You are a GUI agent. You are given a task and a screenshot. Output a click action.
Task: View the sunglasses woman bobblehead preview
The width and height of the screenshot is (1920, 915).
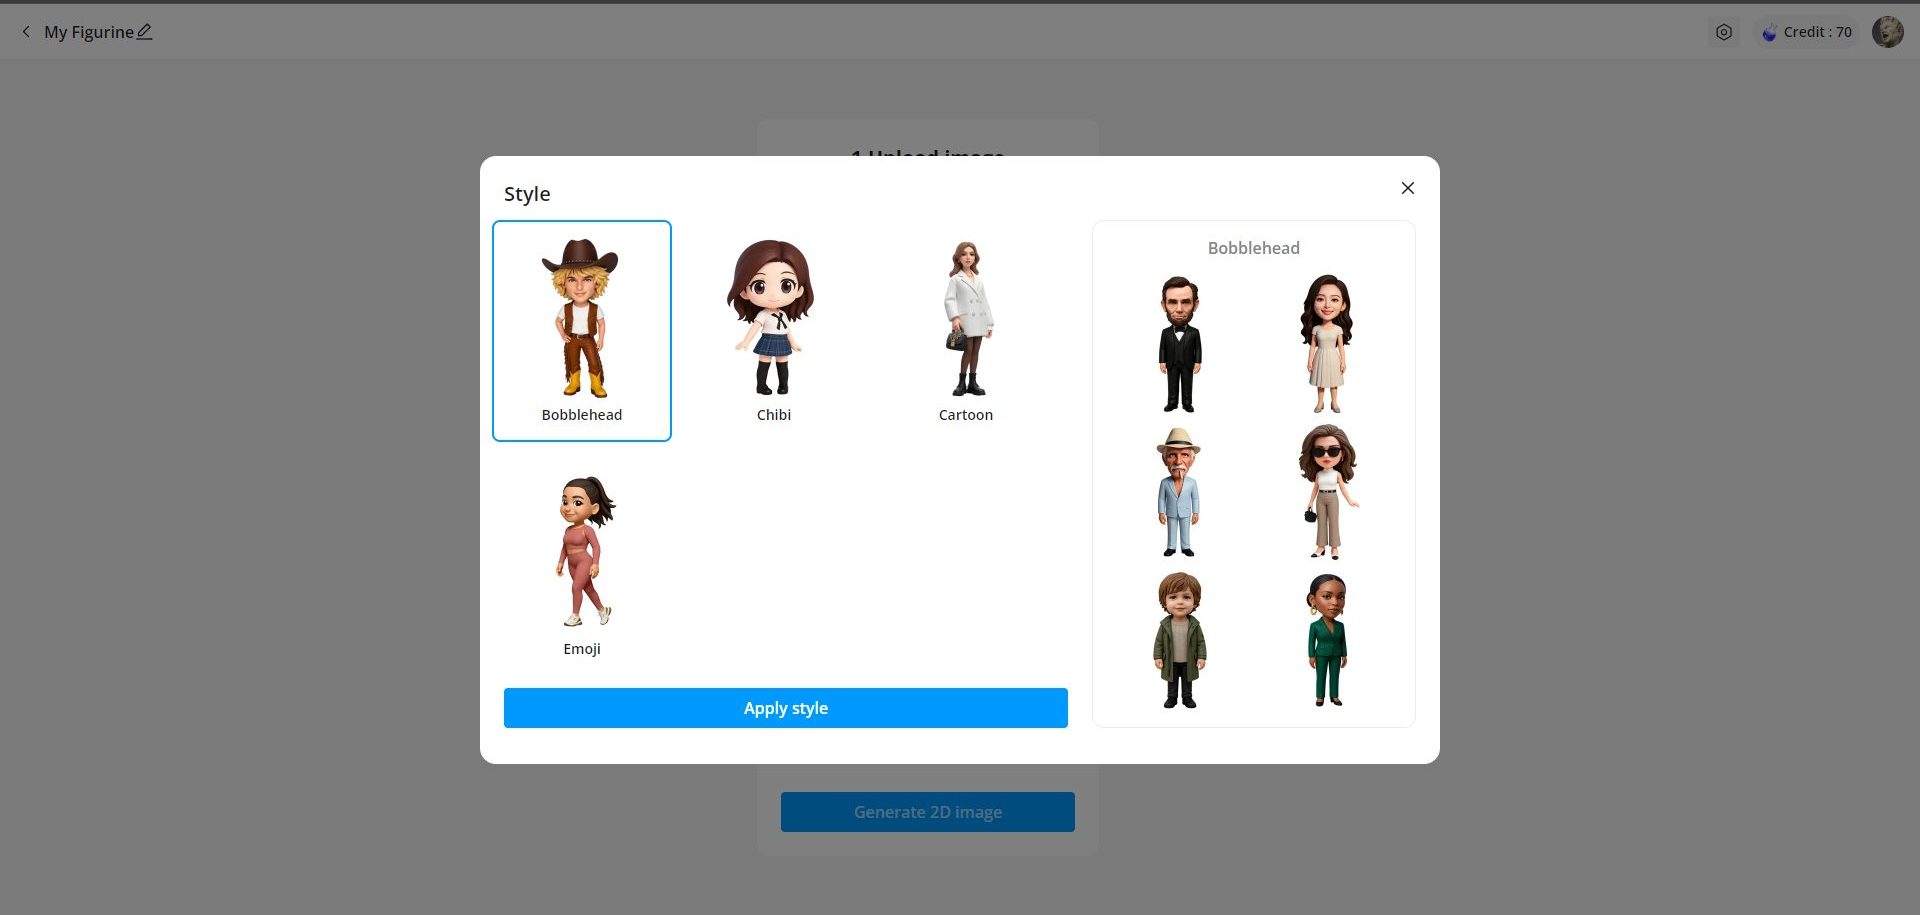1327,492
